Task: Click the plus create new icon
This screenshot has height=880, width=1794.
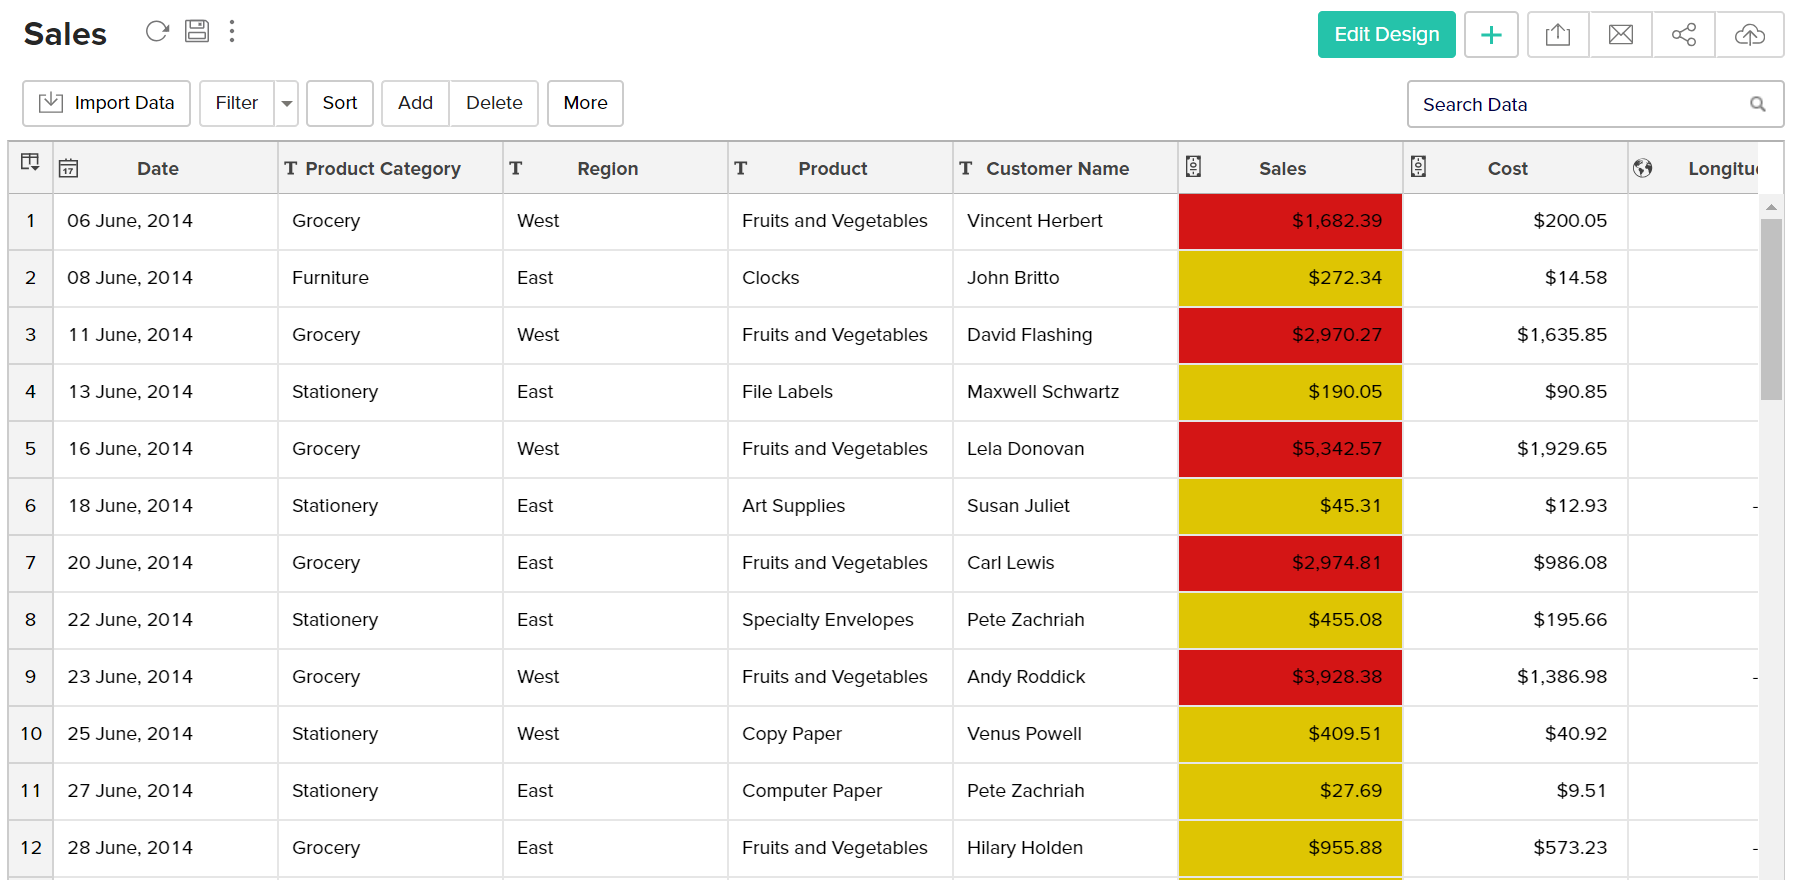Action: (1491, 35)
